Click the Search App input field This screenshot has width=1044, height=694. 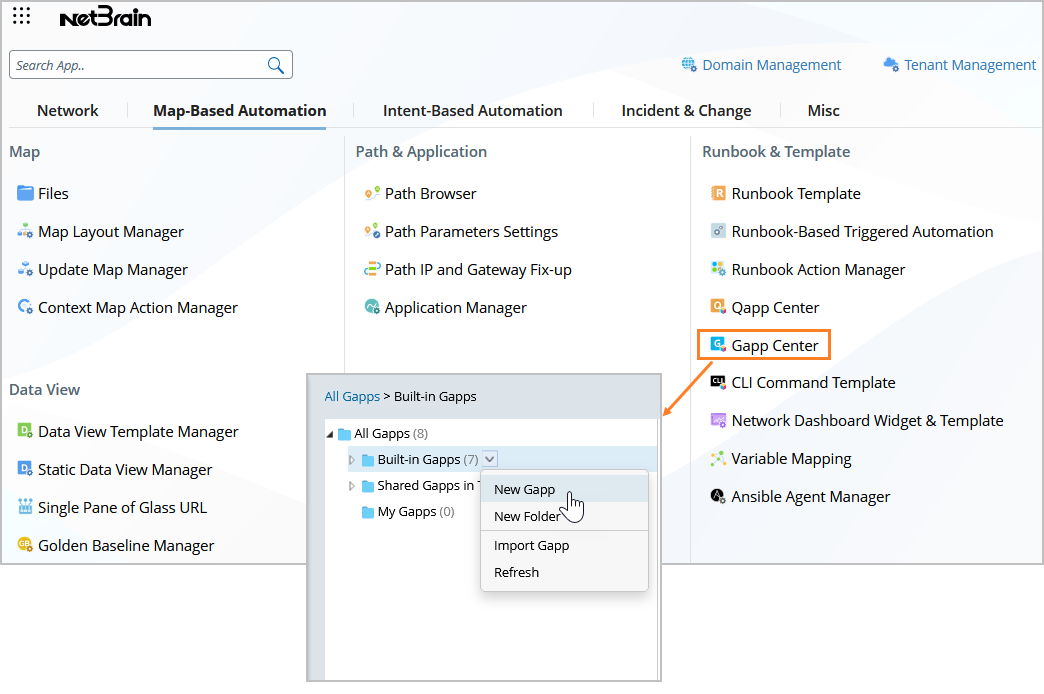[x=138, y=65]
